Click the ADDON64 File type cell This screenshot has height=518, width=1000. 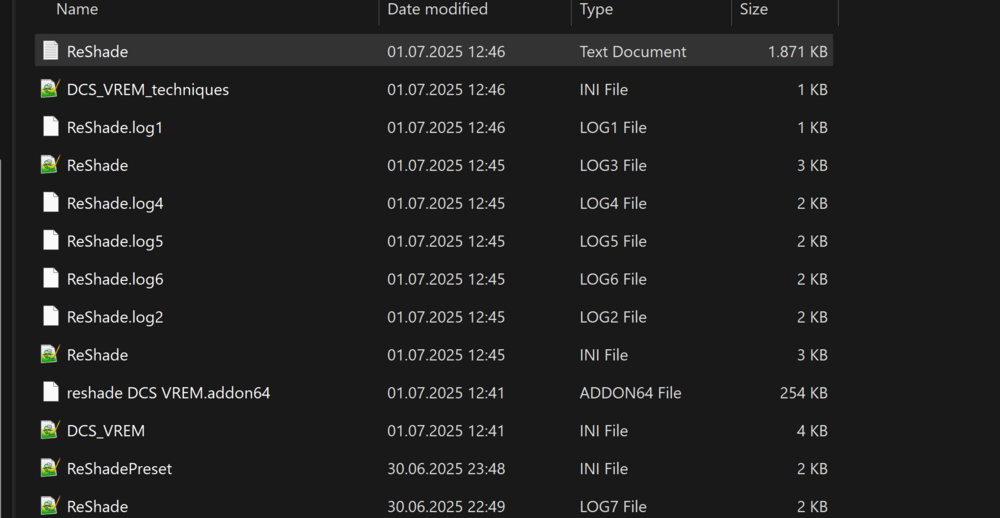click(x=630, y=393)
